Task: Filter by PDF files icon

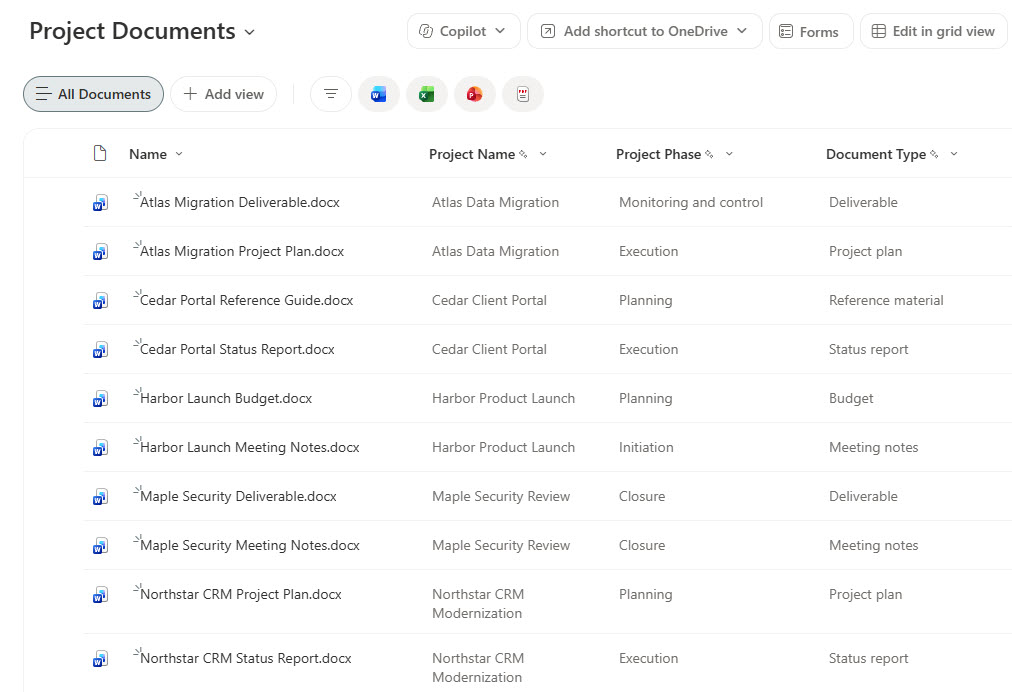Action: click(523, 94)
